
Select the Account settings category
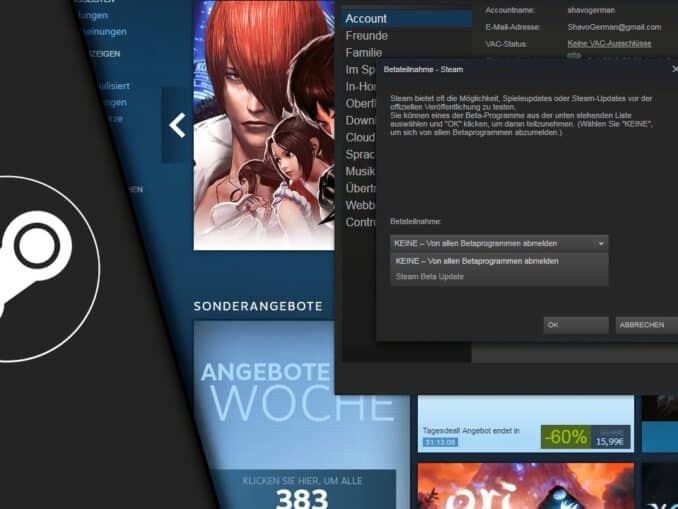coord(407,19)
